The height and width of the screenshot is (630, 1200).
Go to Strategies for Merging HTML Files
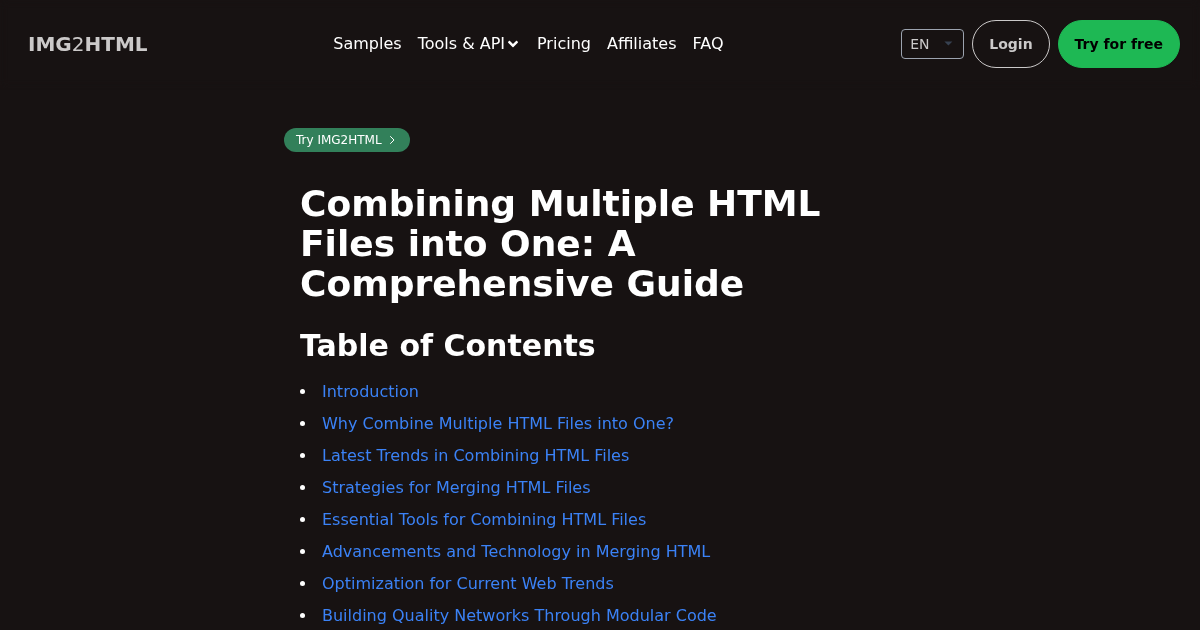pos(456,488)
